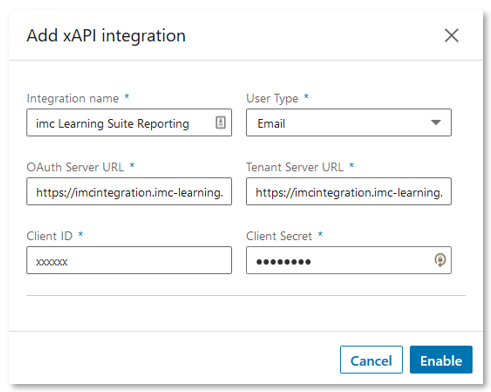
Task: Click the Cancel button
Action: pos(371,360)
